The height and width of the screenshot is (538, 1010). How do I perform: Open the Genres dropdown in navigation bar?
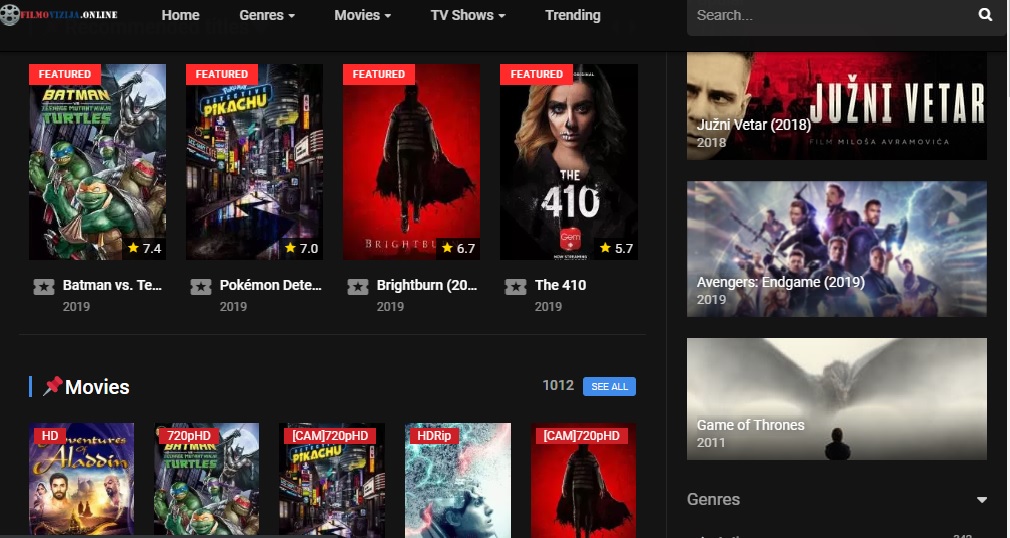click(x=267, y=15)
